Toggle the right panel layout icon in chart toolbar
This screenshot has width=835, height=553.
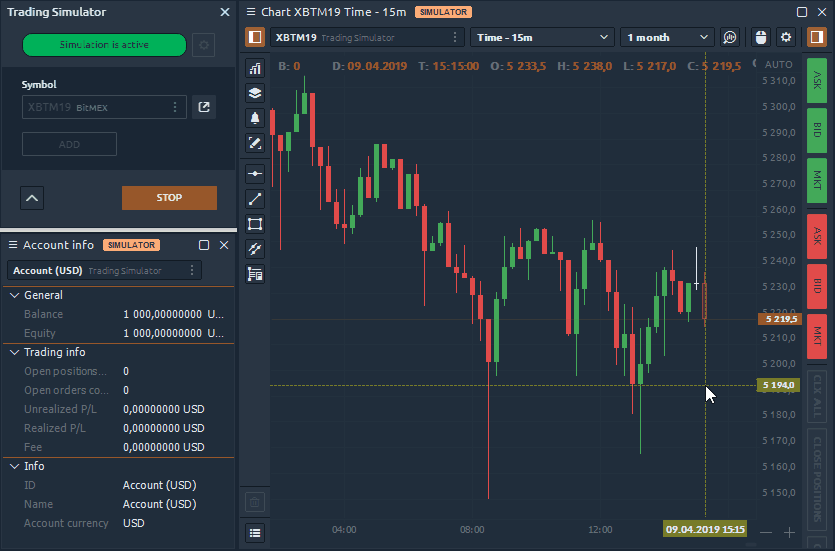[x=816, y=37]
